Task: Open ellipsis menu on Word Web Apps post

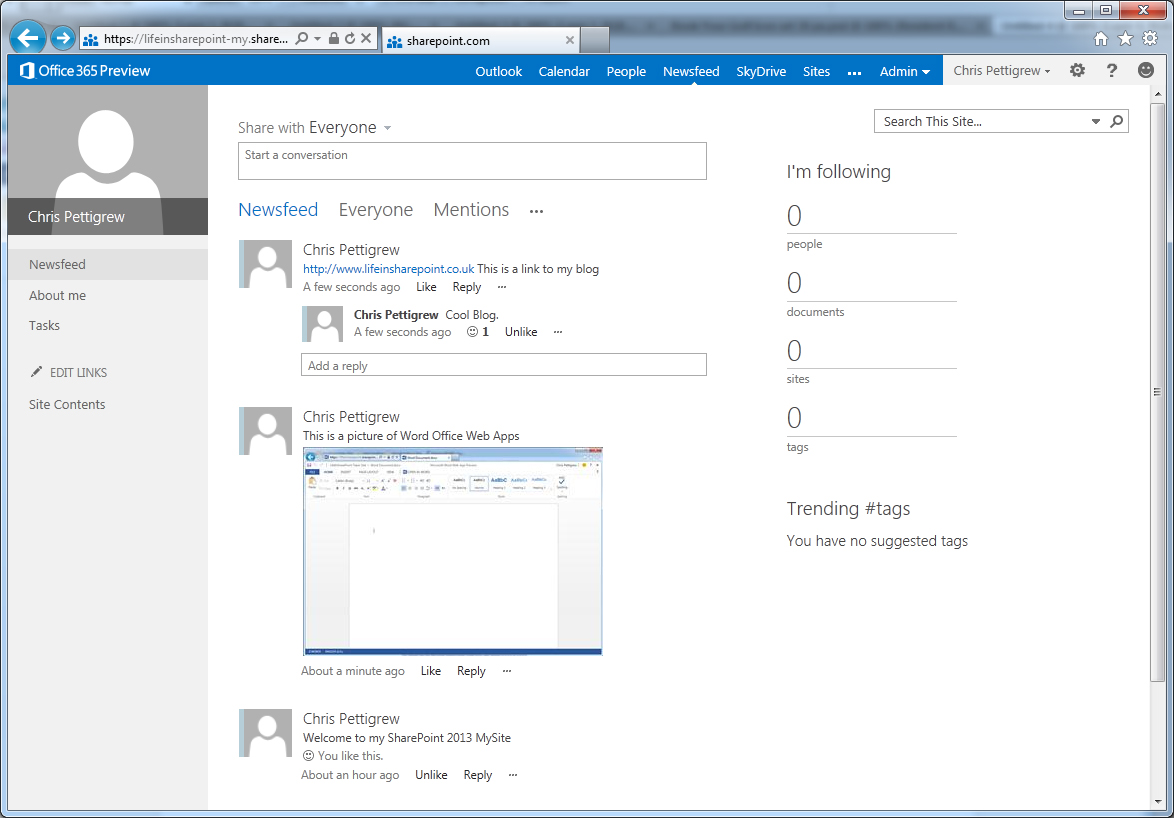Action: [507, 671]
